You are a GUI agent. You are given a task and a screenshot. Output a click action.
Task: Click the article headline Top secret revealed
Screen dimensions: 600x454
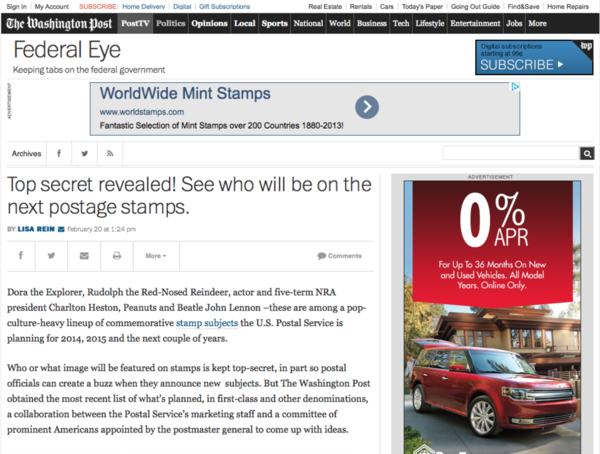(189, 196)
